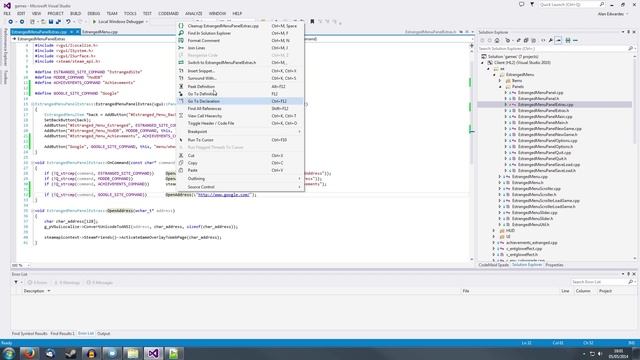Viewport: 640px width, 360px height.
Task: Switch to EstrangedMenu.cpp editor tab
Action: pyautogui.click(x=100, y=32)
